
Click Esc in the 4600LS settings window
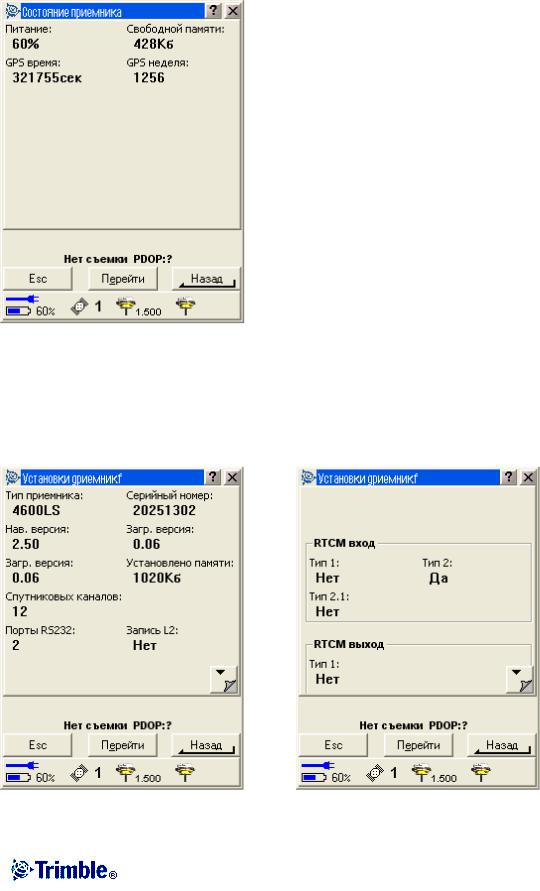point(38,745)
